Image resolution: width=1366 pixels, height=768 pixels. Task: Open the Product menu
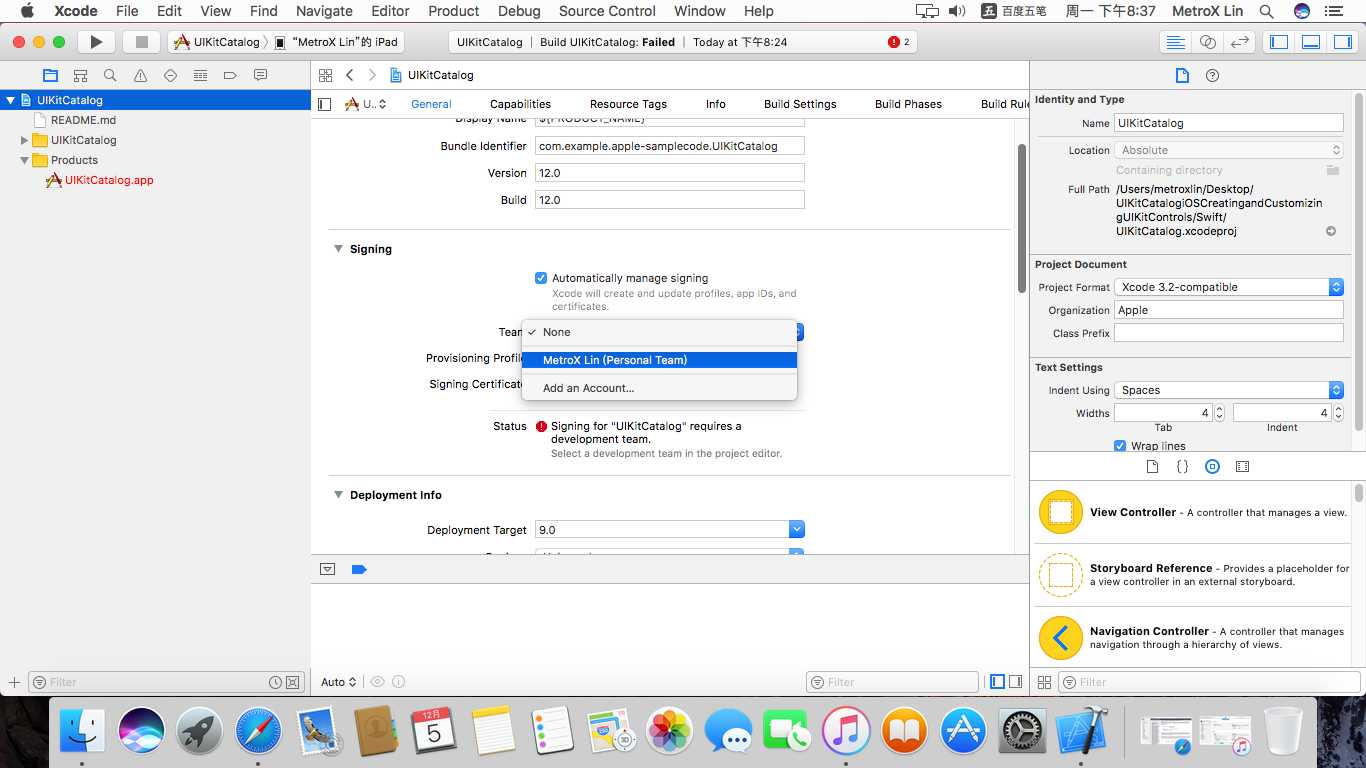point(453,11)
